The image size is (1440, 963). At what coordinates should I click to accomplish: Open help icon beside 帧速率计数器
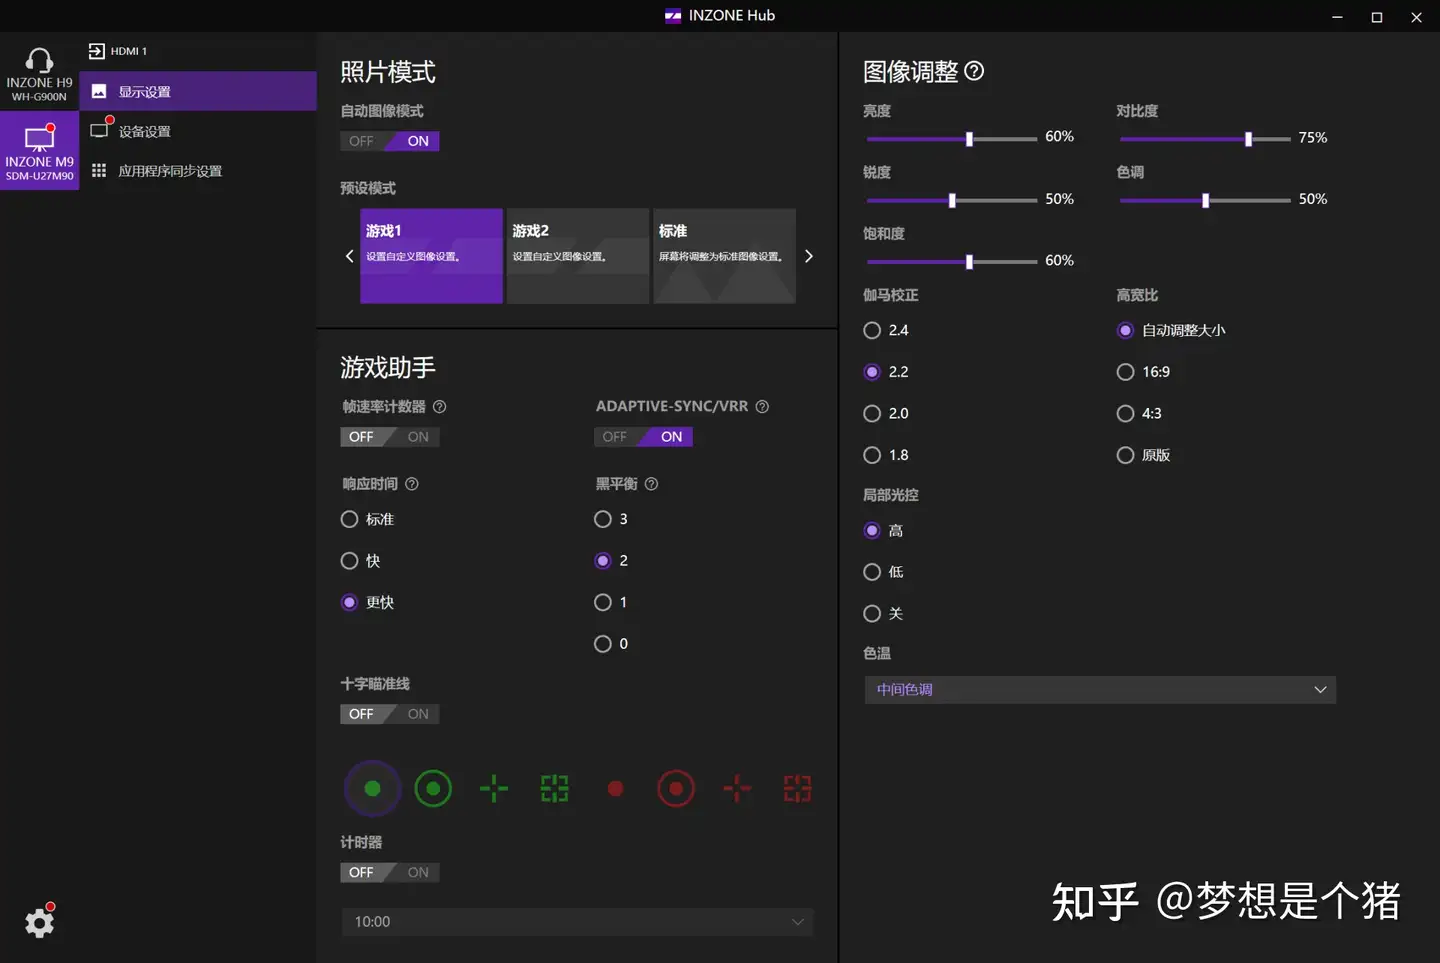[x=439, y=407]
